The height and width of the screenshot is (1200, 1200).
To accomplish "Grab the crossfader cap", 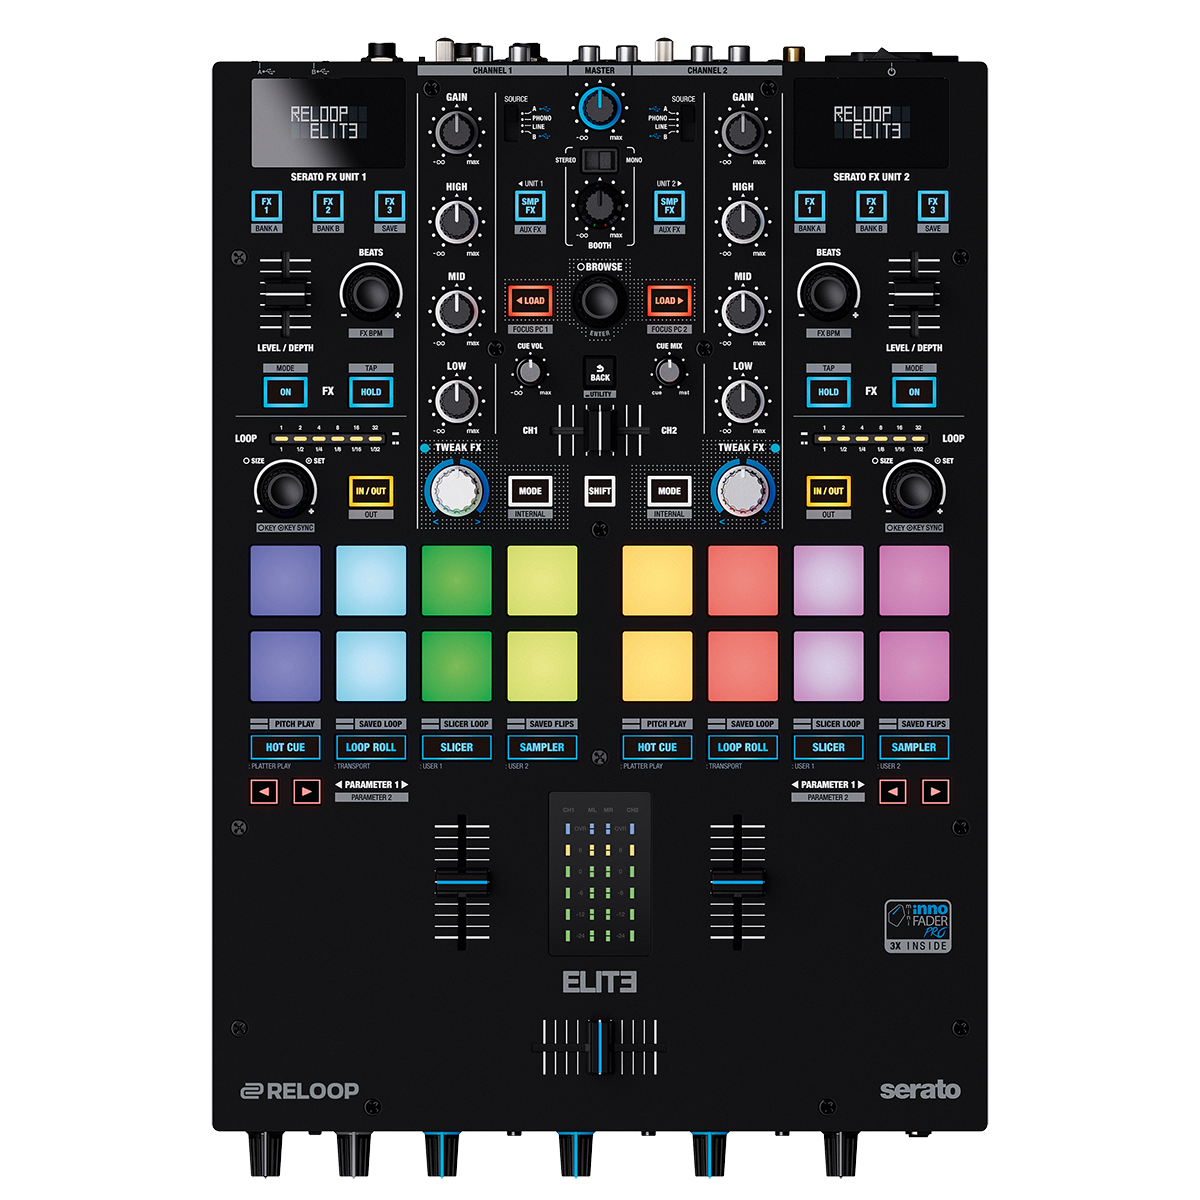I will tap(600, 1047).
